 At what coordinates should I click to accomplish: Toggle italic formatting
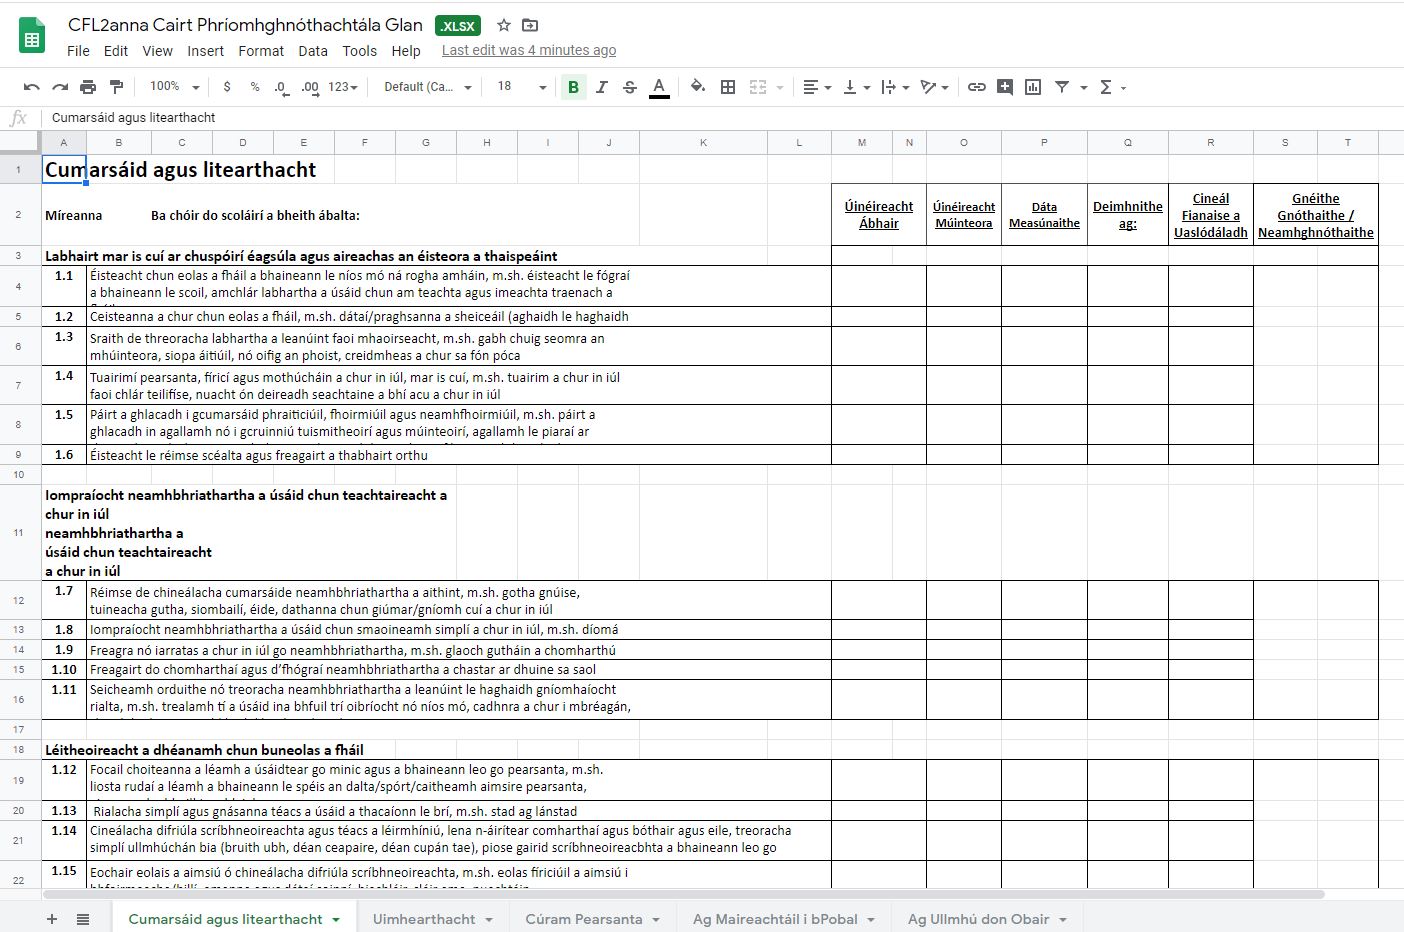(601, 87)
